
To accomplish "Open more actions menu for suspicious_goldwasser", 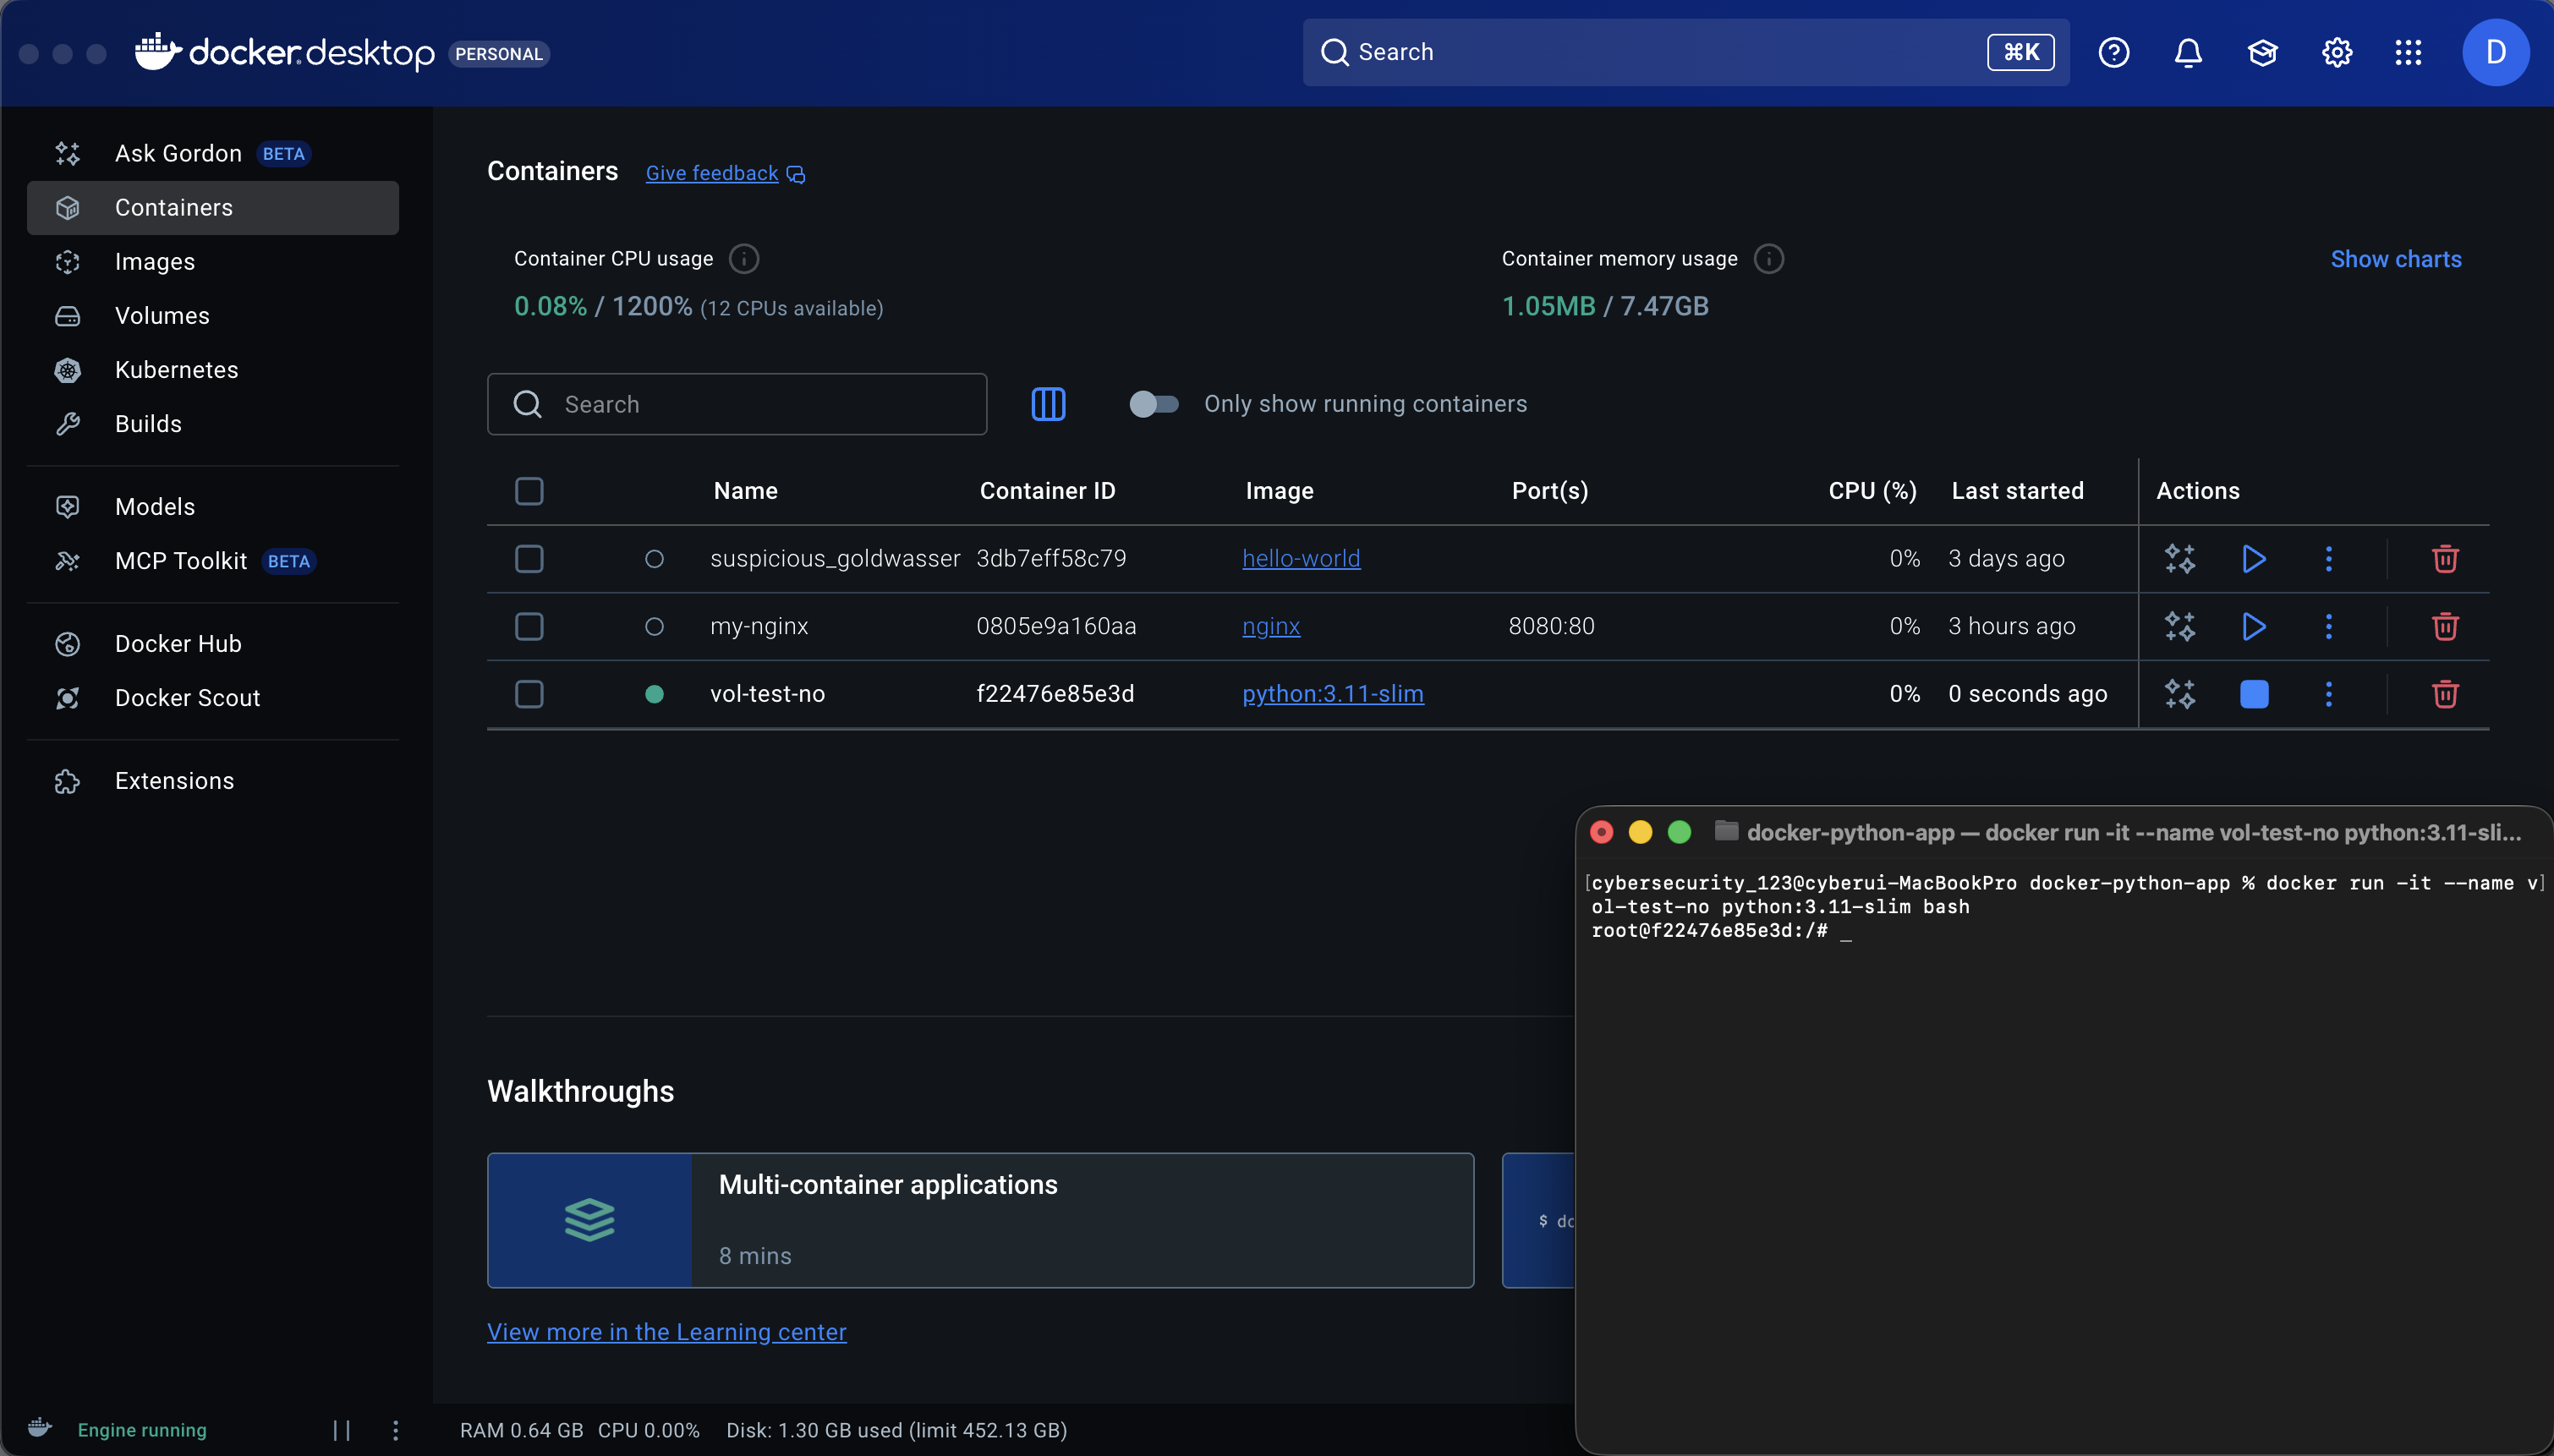I will click(2328, 559).
